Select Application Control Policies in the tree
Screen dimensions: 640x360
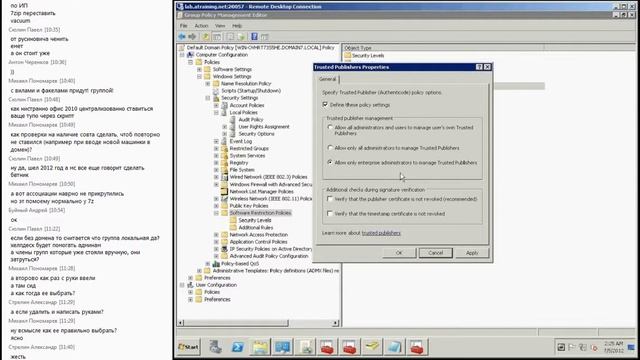pos(258,242)
